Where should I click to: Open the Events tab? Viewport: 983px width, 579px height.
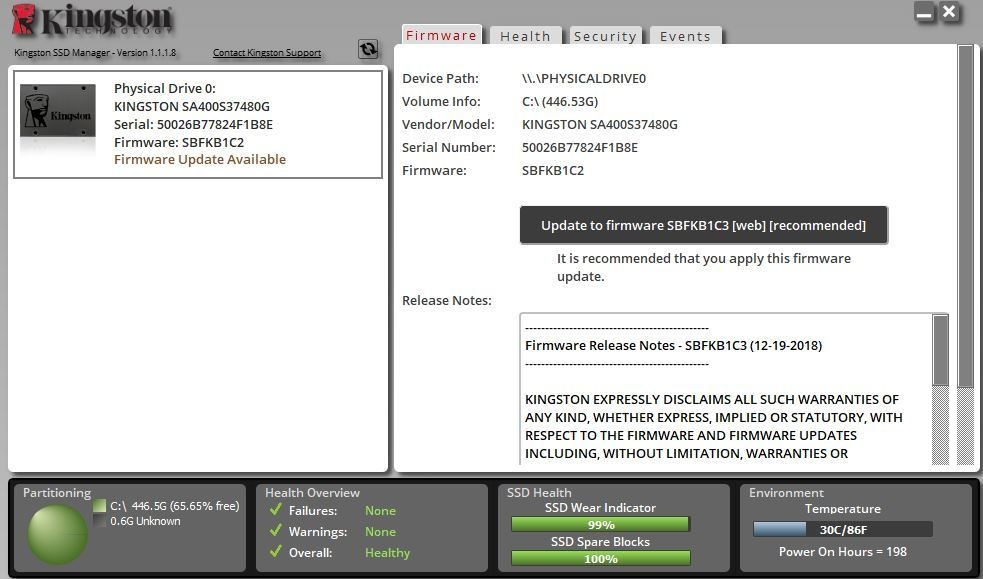pyautogui.click(x=685, y=36)
